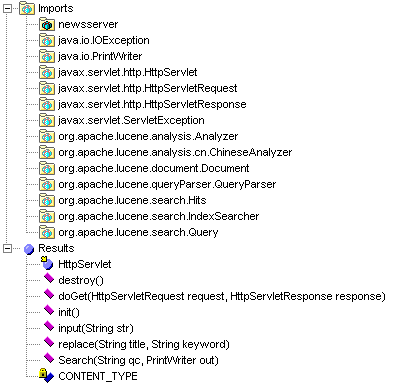Collapse the Results tree node
Image resolution: width=393 pixels, height=386 pixels.
point(7,248)
